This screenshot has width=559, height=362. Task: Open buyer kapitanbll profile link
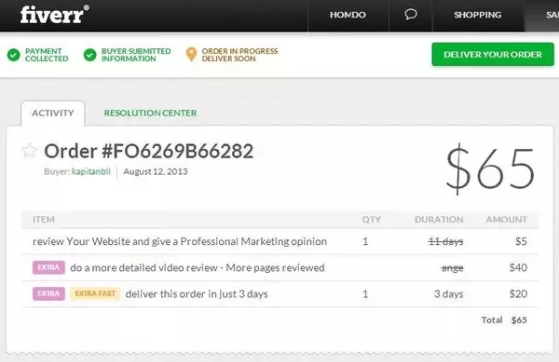(91, 172)
